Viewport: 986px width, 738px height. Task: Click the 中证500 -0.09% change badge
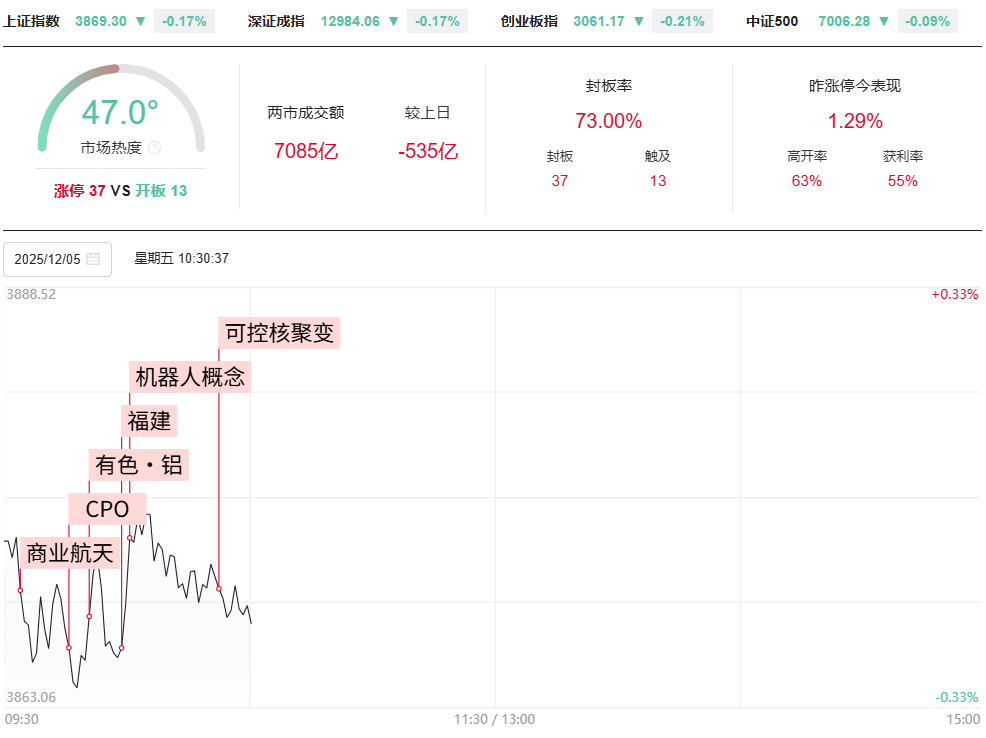tap(925, 21)
